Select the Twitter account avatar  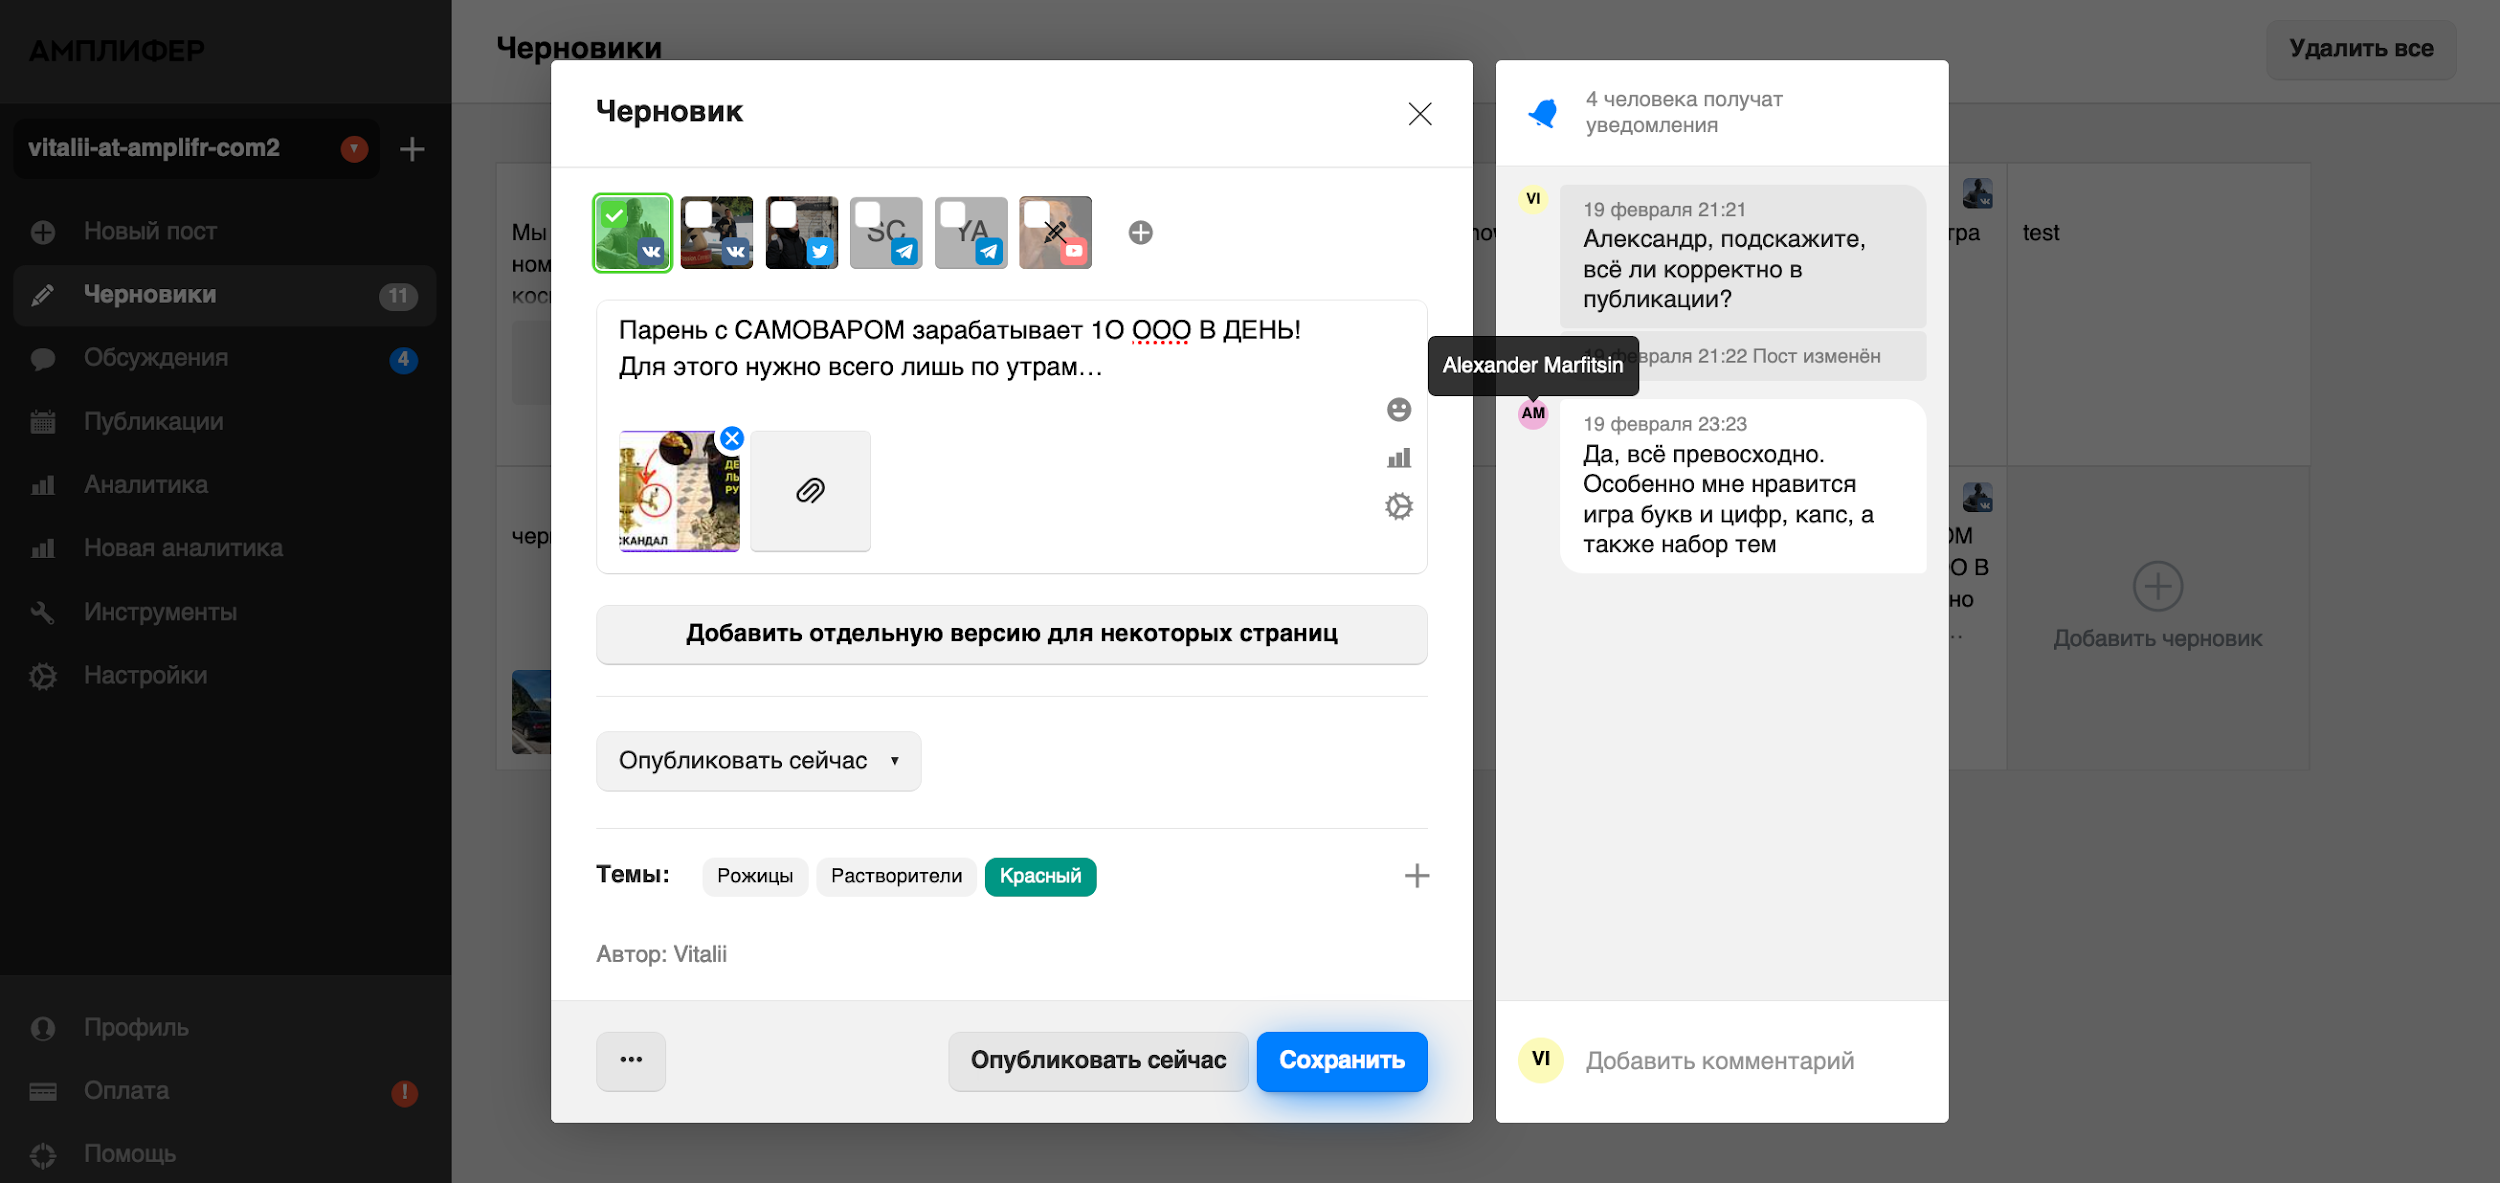802,232
